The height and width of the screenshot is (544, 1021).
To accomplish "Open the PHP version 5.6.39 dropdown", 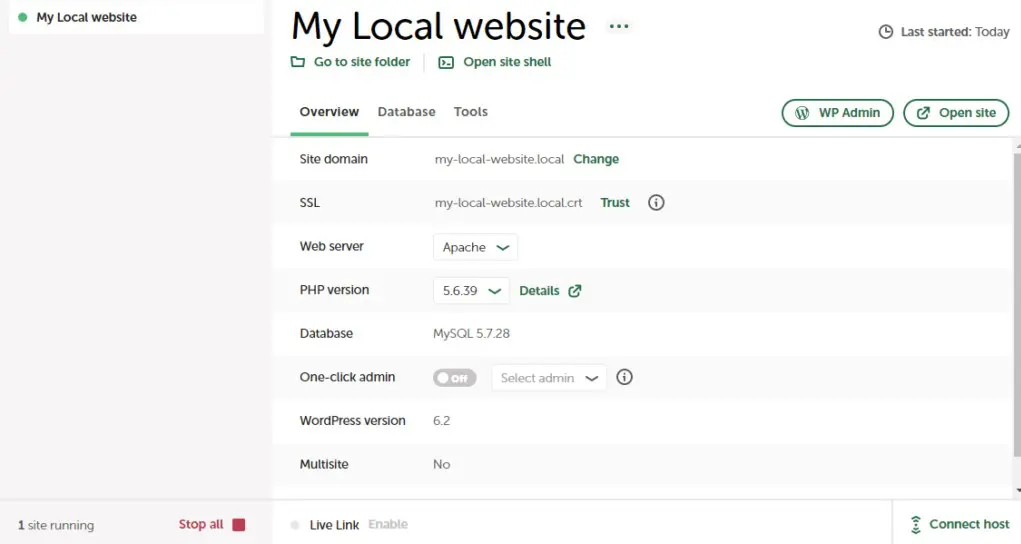I will click(471, 291).
